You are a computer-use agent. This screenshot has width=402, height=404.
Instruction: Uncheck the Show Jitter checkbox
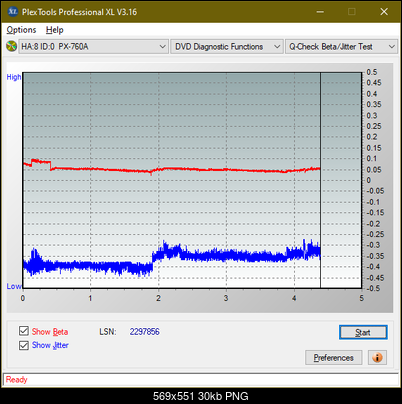point(24,345)
